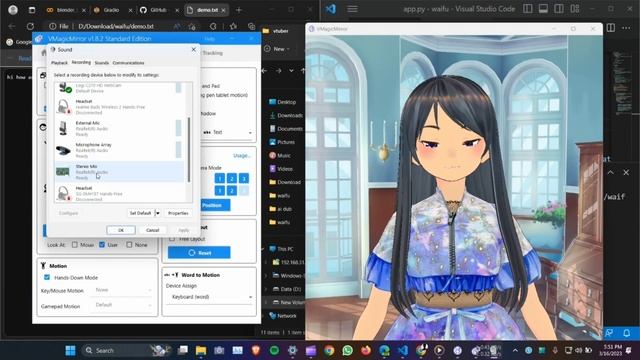The image size is (640, 360).
Task: Open the Tracking tab in VMagicMirror
Action: tap(212, 53)
